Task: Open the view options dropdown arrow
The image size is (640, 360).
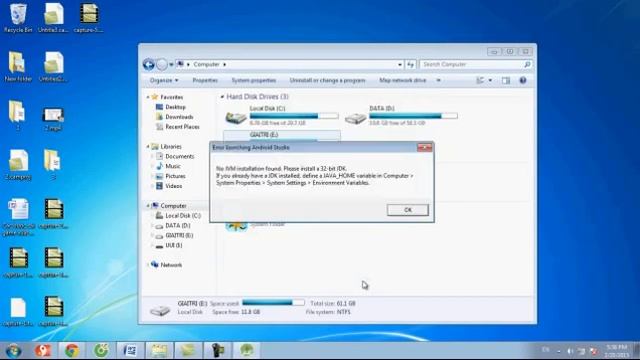Action: coord(490,80)
